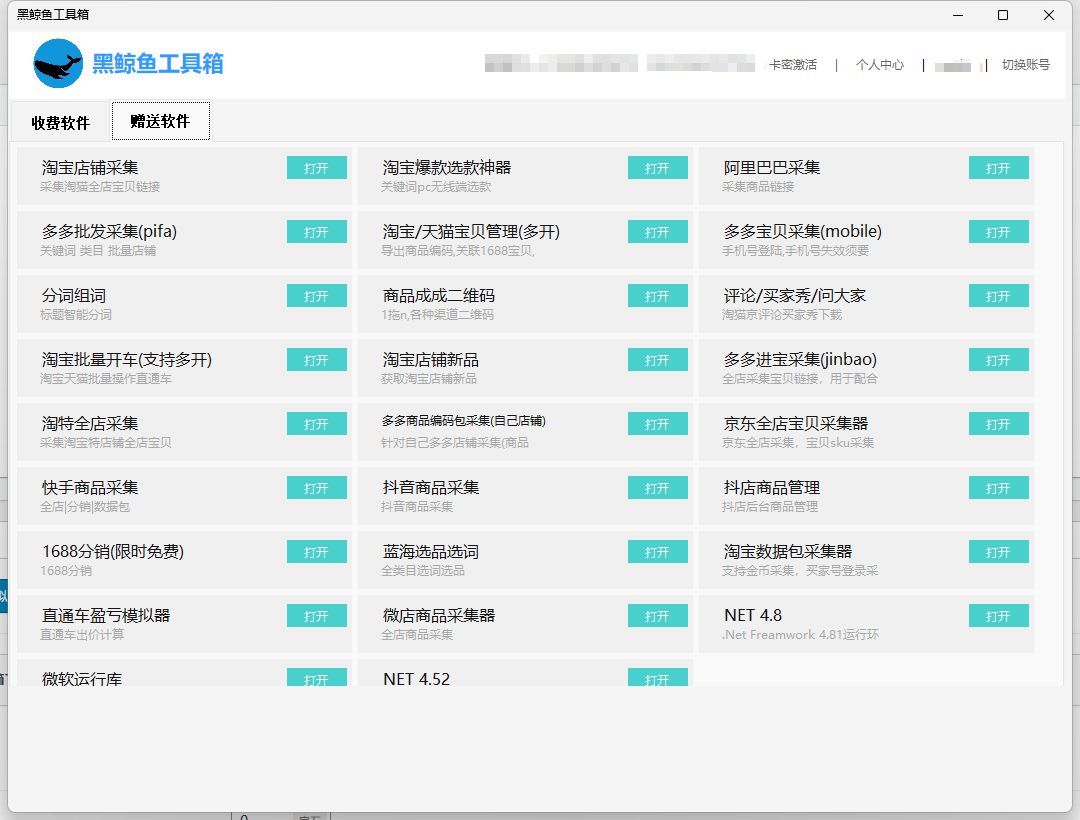
Task: Open the NET 4.8 installer entry
Action: pyautogui.click(x=998, y=616)
